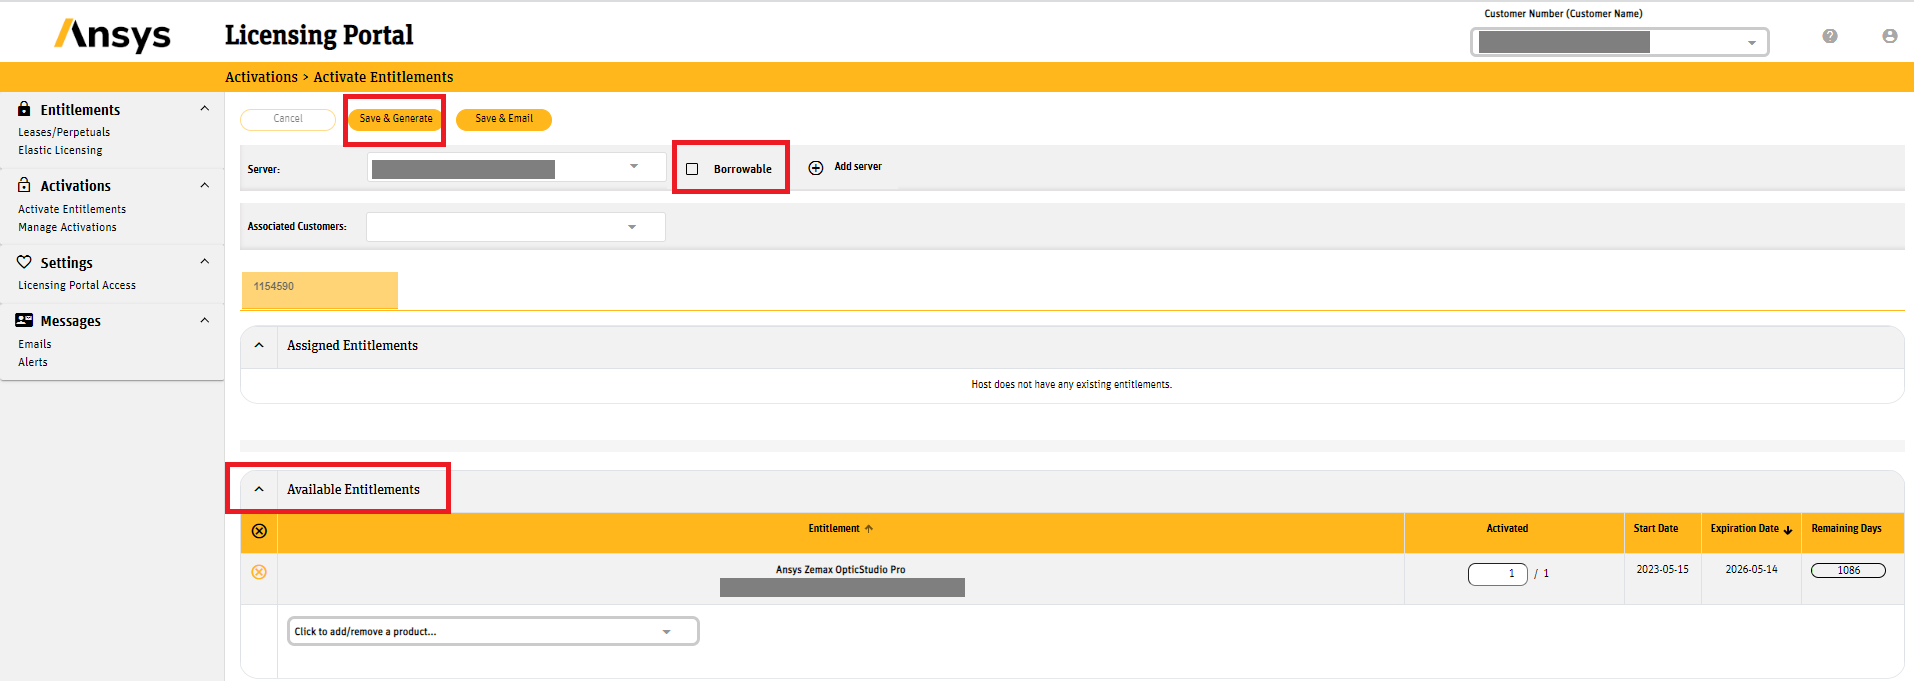Click the Cancel button
This screenshot has height=681, width=1914.
click(288, 119)
